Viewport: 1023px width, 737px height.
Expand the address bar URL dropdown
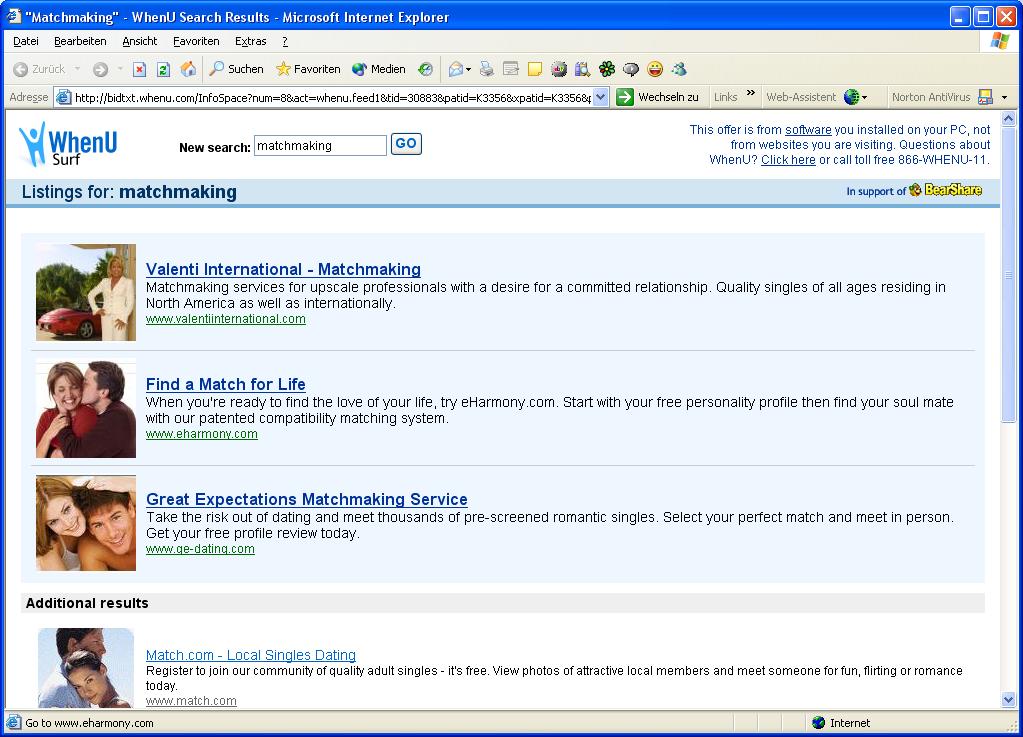(602, 97)
